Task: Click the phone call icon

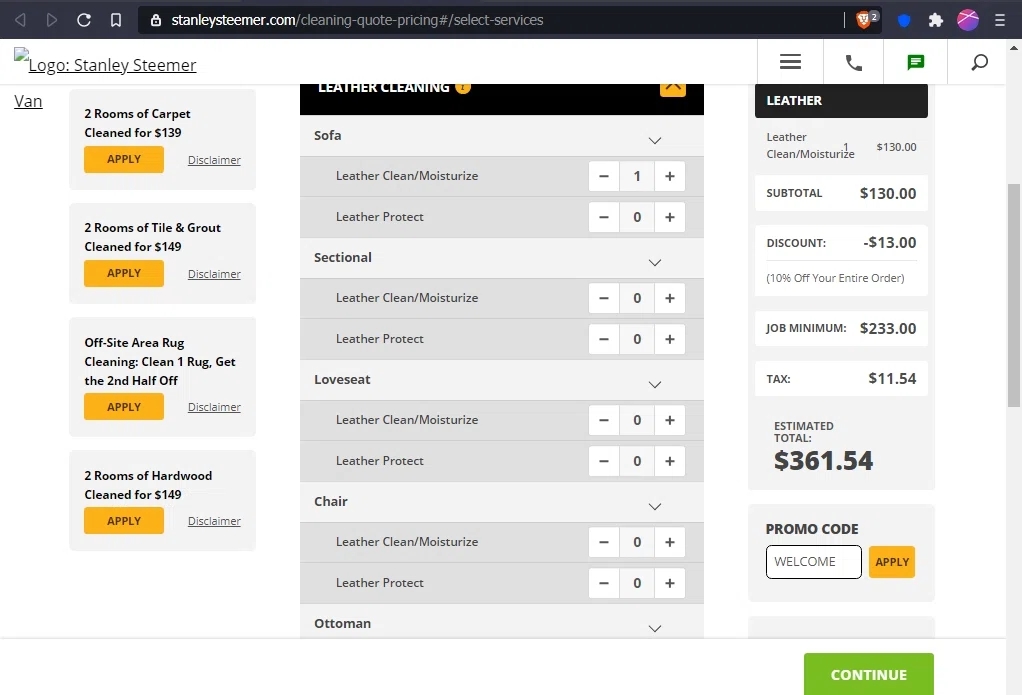Action: 853,62
